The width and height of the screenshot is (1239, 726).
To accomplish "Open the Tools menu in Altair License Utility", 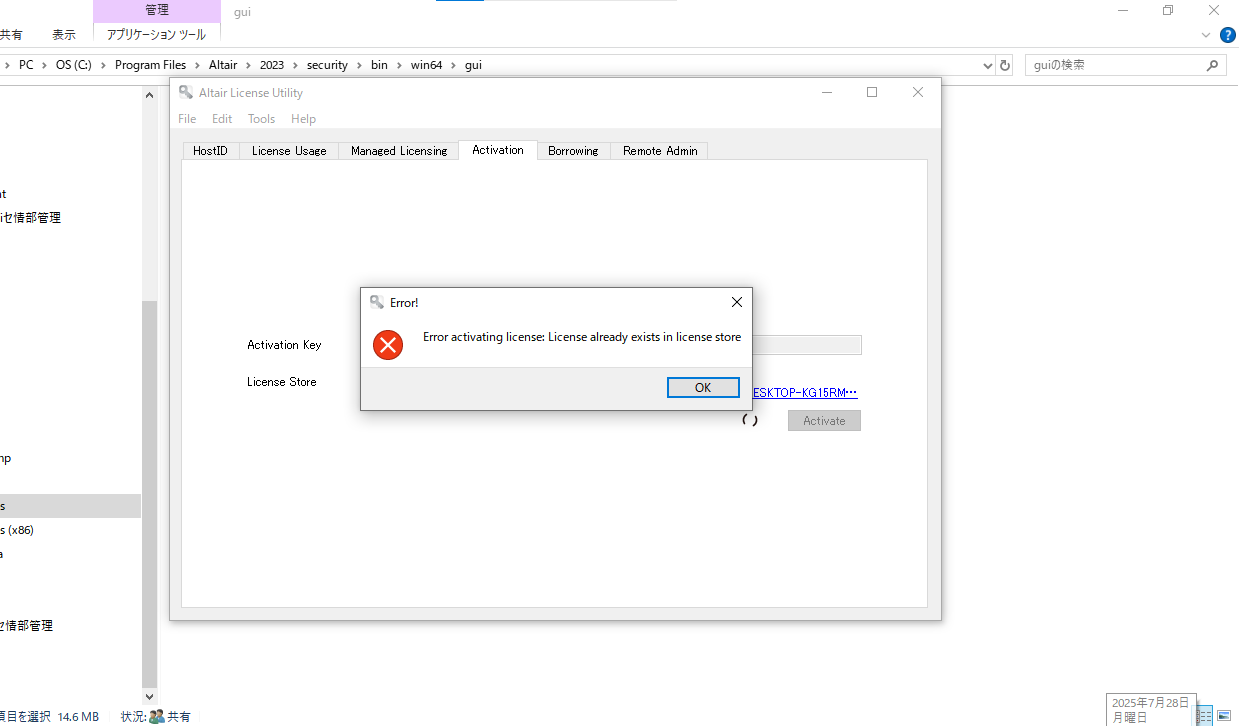I will [x=261, y=118].
